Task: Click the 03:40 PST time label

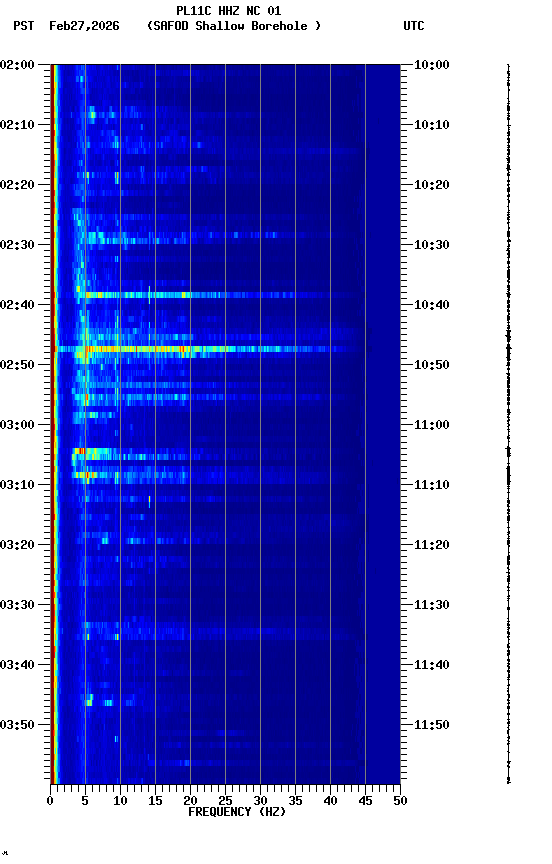Action: (17, 665)
